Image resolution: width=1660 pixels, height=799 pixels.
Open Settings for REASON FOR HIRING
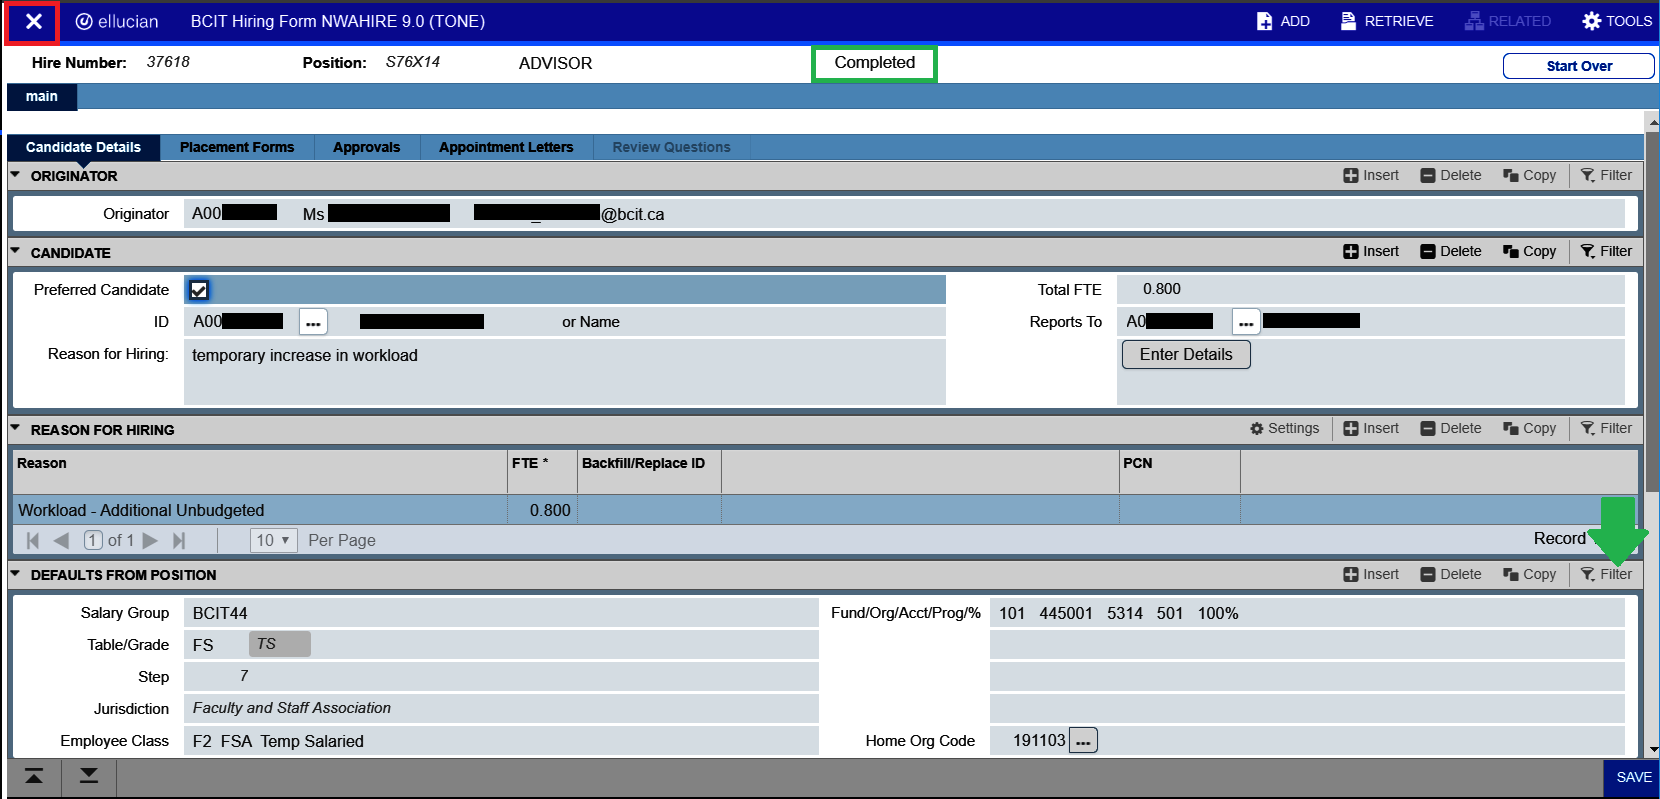pyautogui.click(x=1284, y=428)
